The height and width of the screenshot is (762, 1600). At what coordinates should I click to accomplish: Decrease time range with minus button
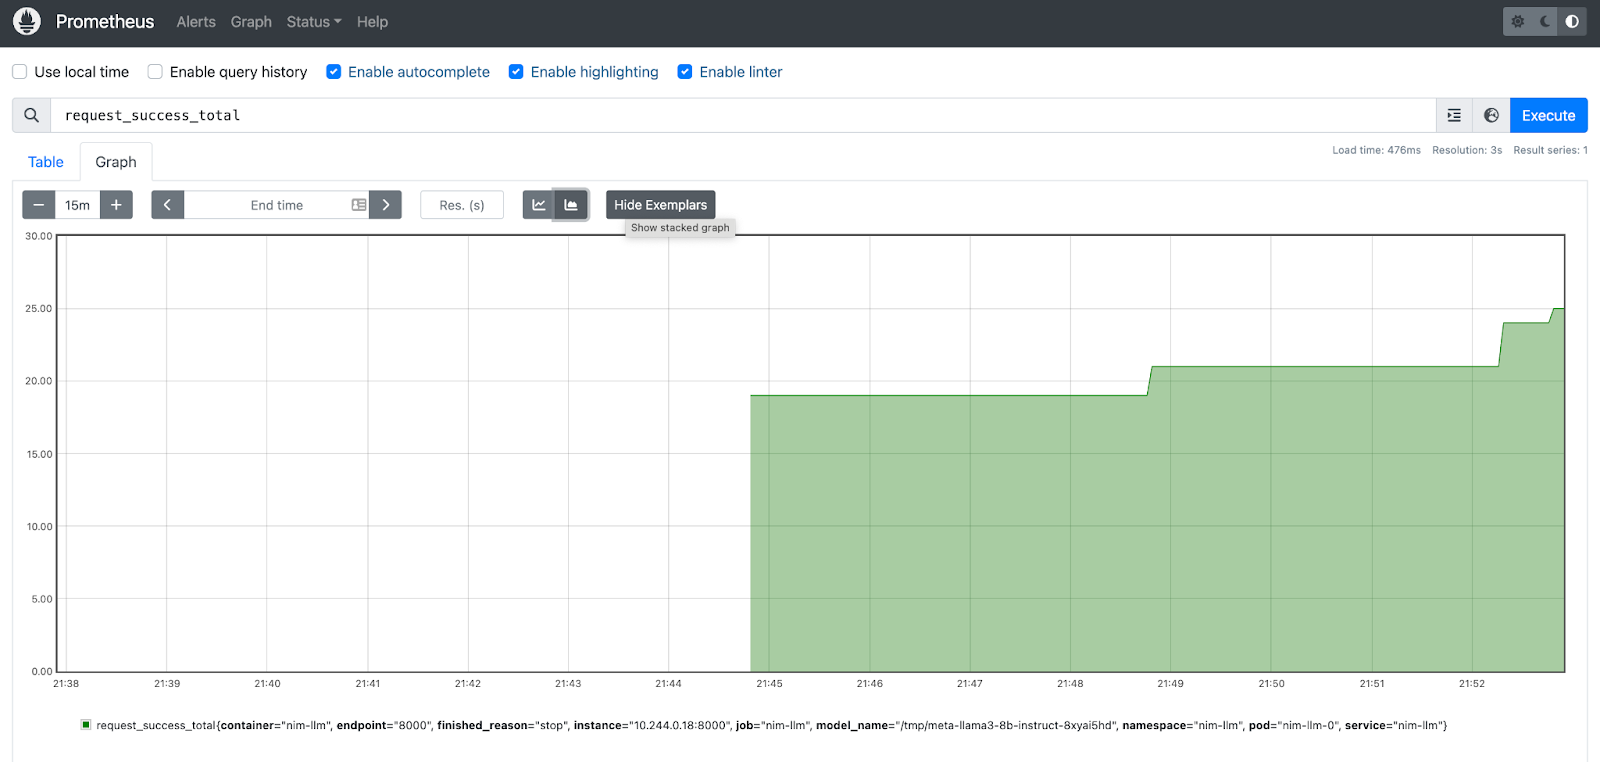pyautogui.click(x=39, y=205)
